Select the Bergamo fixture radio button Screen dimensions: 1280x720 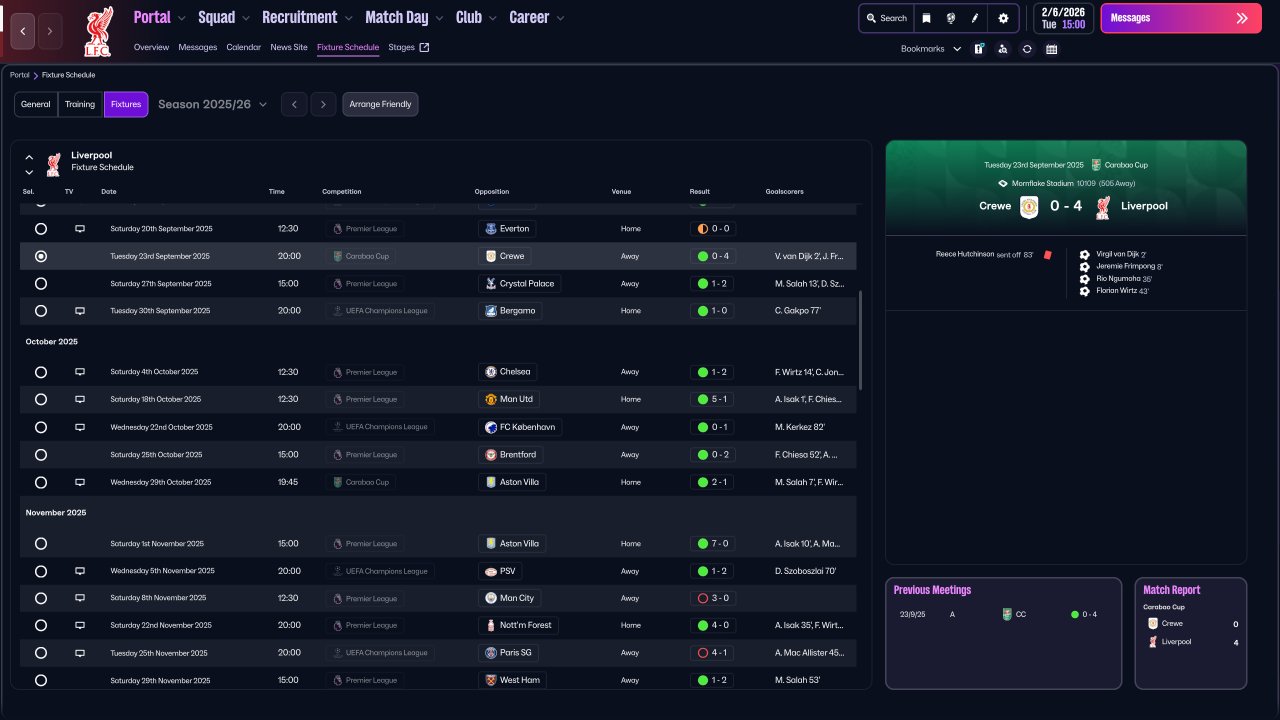click(41, 311)
